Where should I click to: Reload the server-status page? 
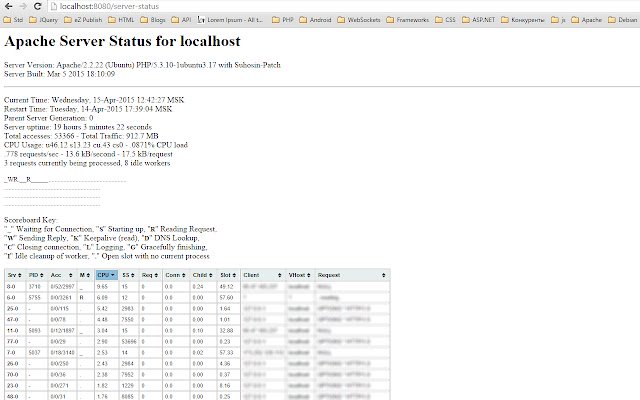(x=38, y=6)
